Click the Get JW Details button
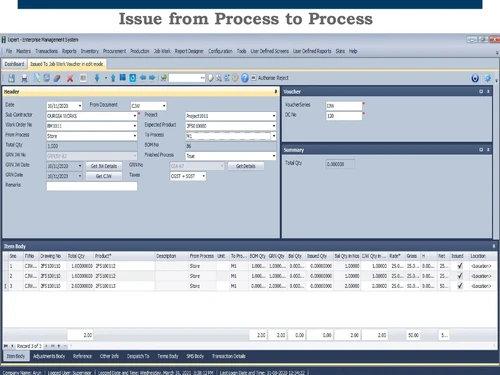This screenshot has height=375, width=500. click(x=104, y=166)
